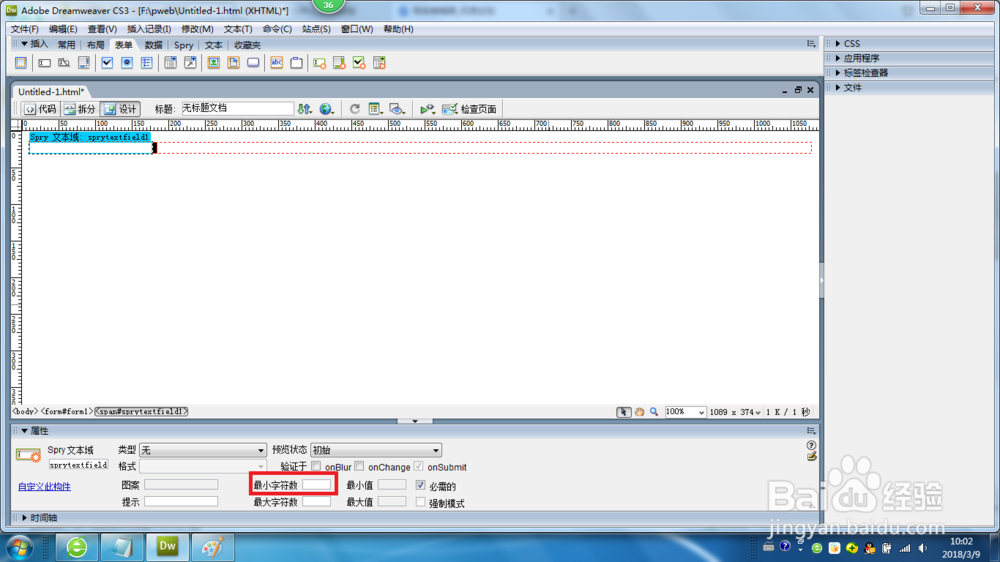Insert a file field icon
The image size is (1000, 562).
(x=233, y=63)
